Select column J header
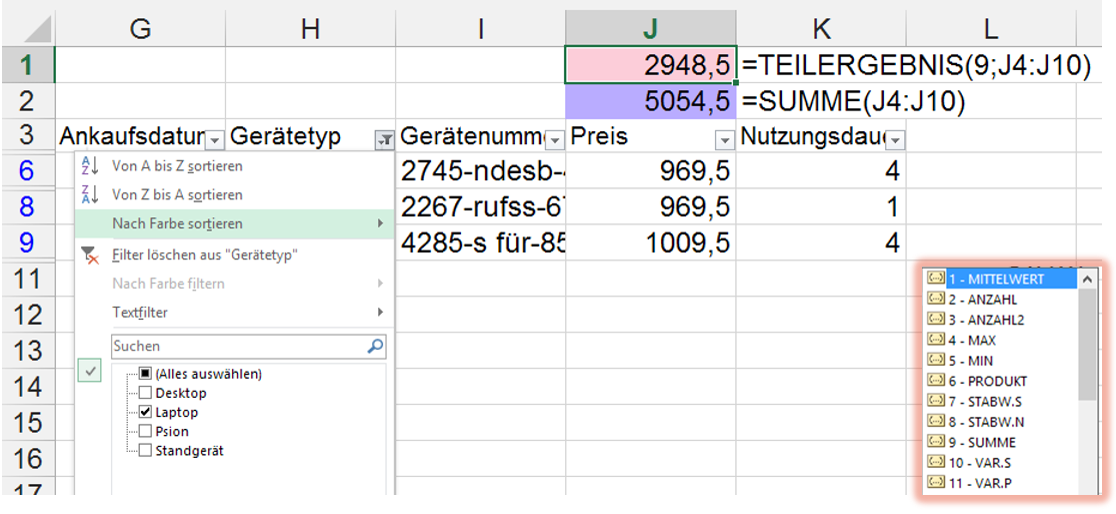 pyautogui.click(x=650, y=29)
